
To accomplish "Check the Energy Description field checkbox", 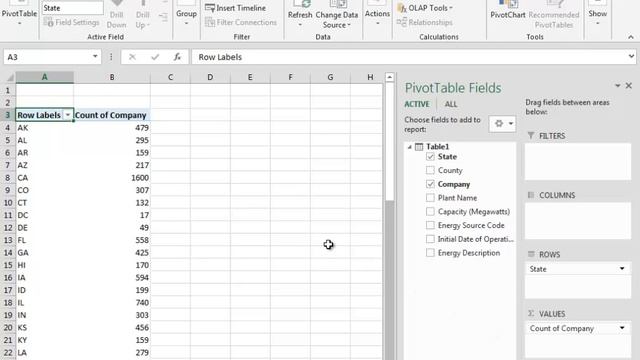I will (x=430, y=253).
